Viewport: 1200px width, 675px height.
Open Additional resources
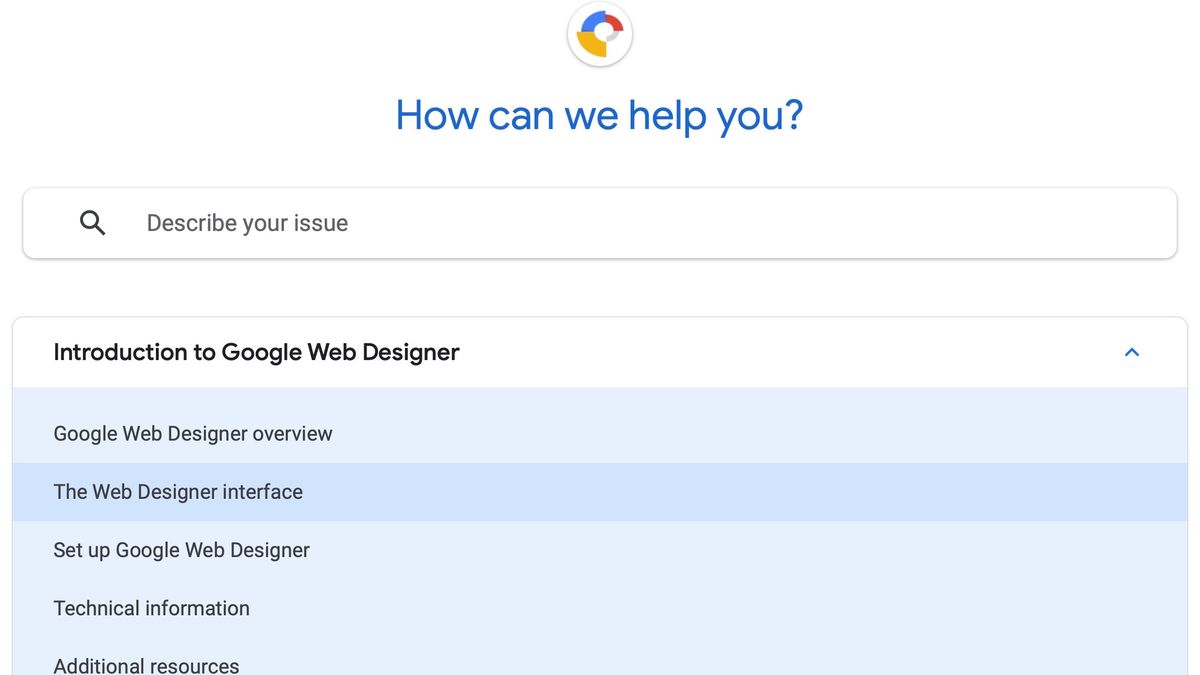[146, 663]
